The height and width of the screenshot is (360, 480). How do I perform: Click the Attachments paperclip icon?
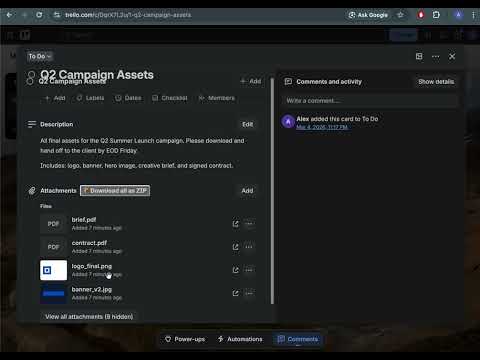[32, 191]
